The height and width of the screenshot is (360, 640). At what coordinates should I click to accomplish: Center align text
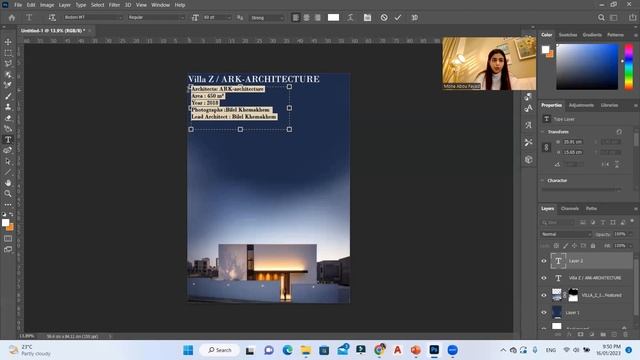[x=307, y=18]
